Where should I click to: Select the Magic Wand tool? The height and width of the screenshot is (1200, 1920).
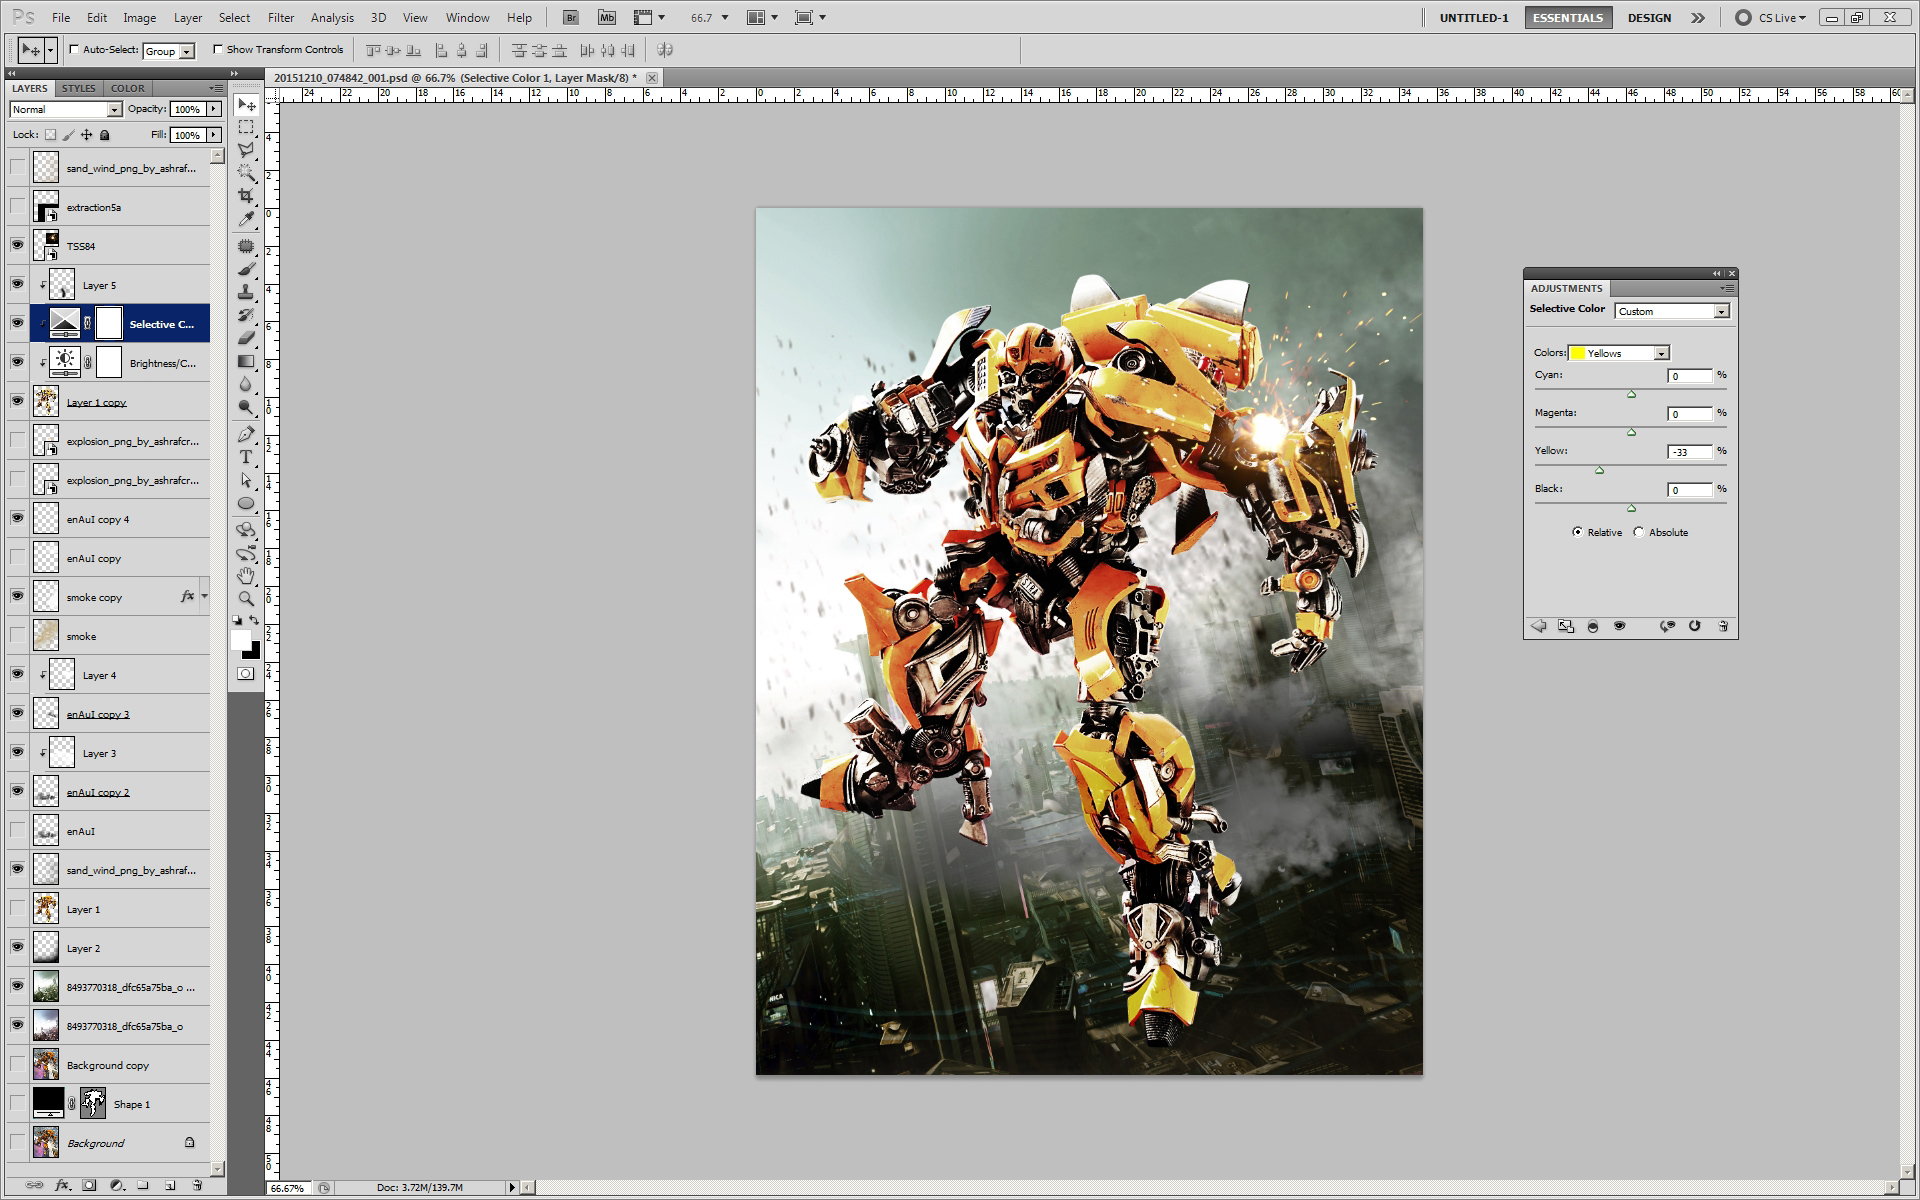[246, 173]
